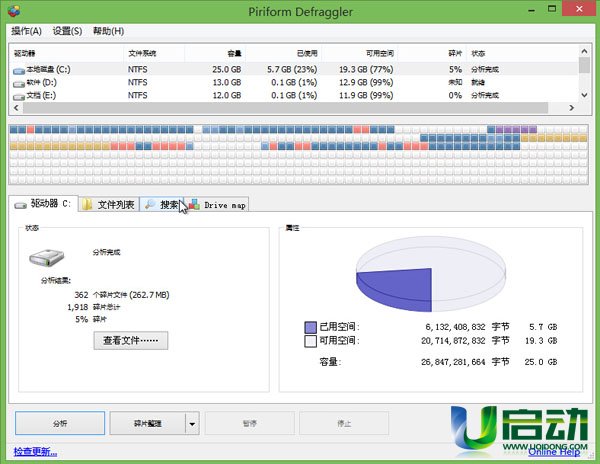Image resolution: width=600 pixels, height=464 pixels.
Task: Click the drive list scroll up arrow
Action: tap(584, 50)
